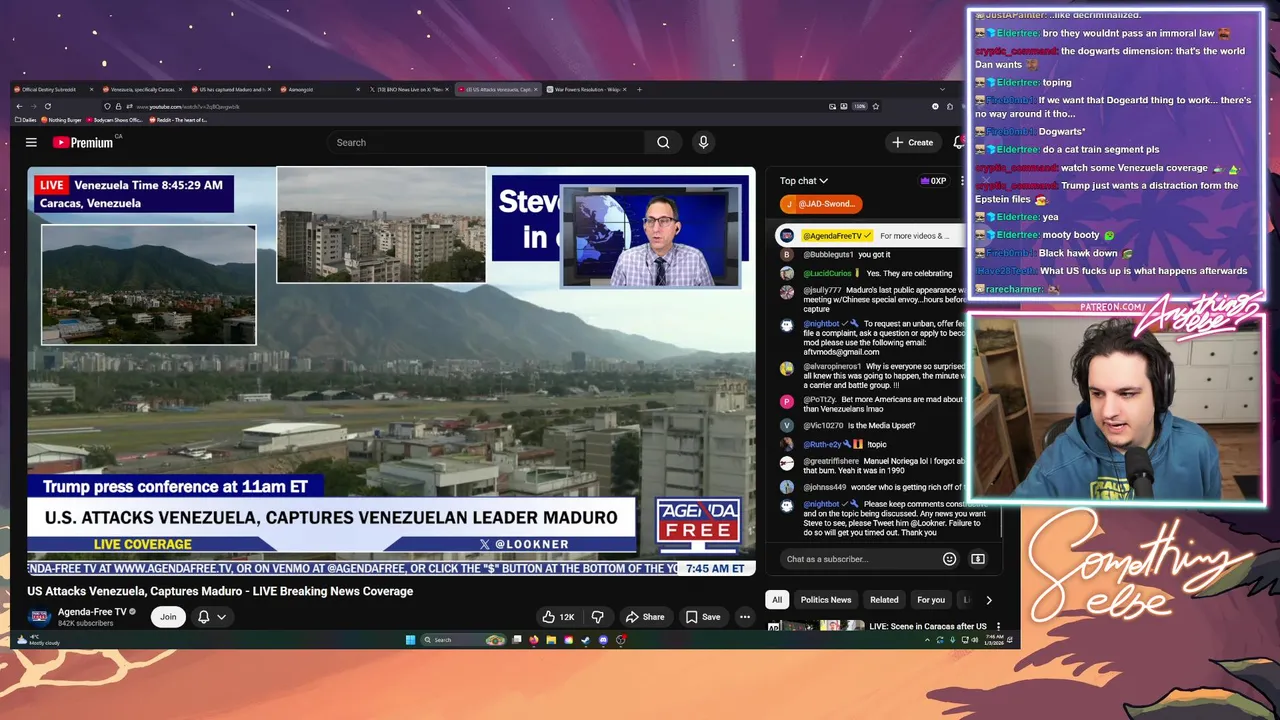The height and width of the screenshot is (720, 1280).
Task: Click the super chat dollar button
Action: click(978, 559)
